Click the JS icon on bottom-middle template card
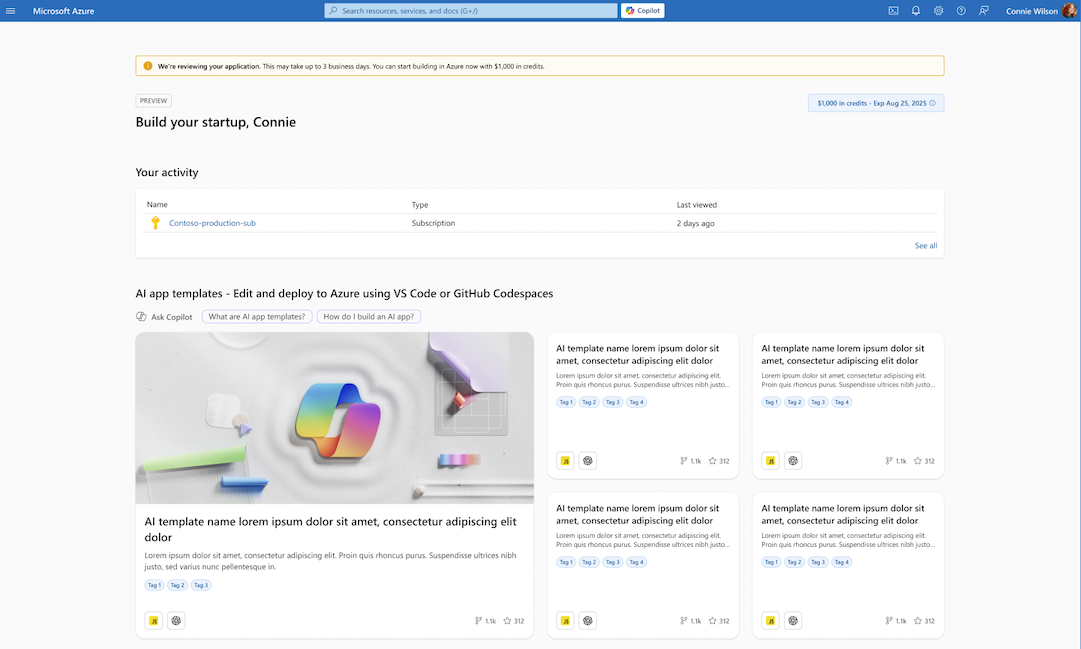 click(x=565, y=621)
